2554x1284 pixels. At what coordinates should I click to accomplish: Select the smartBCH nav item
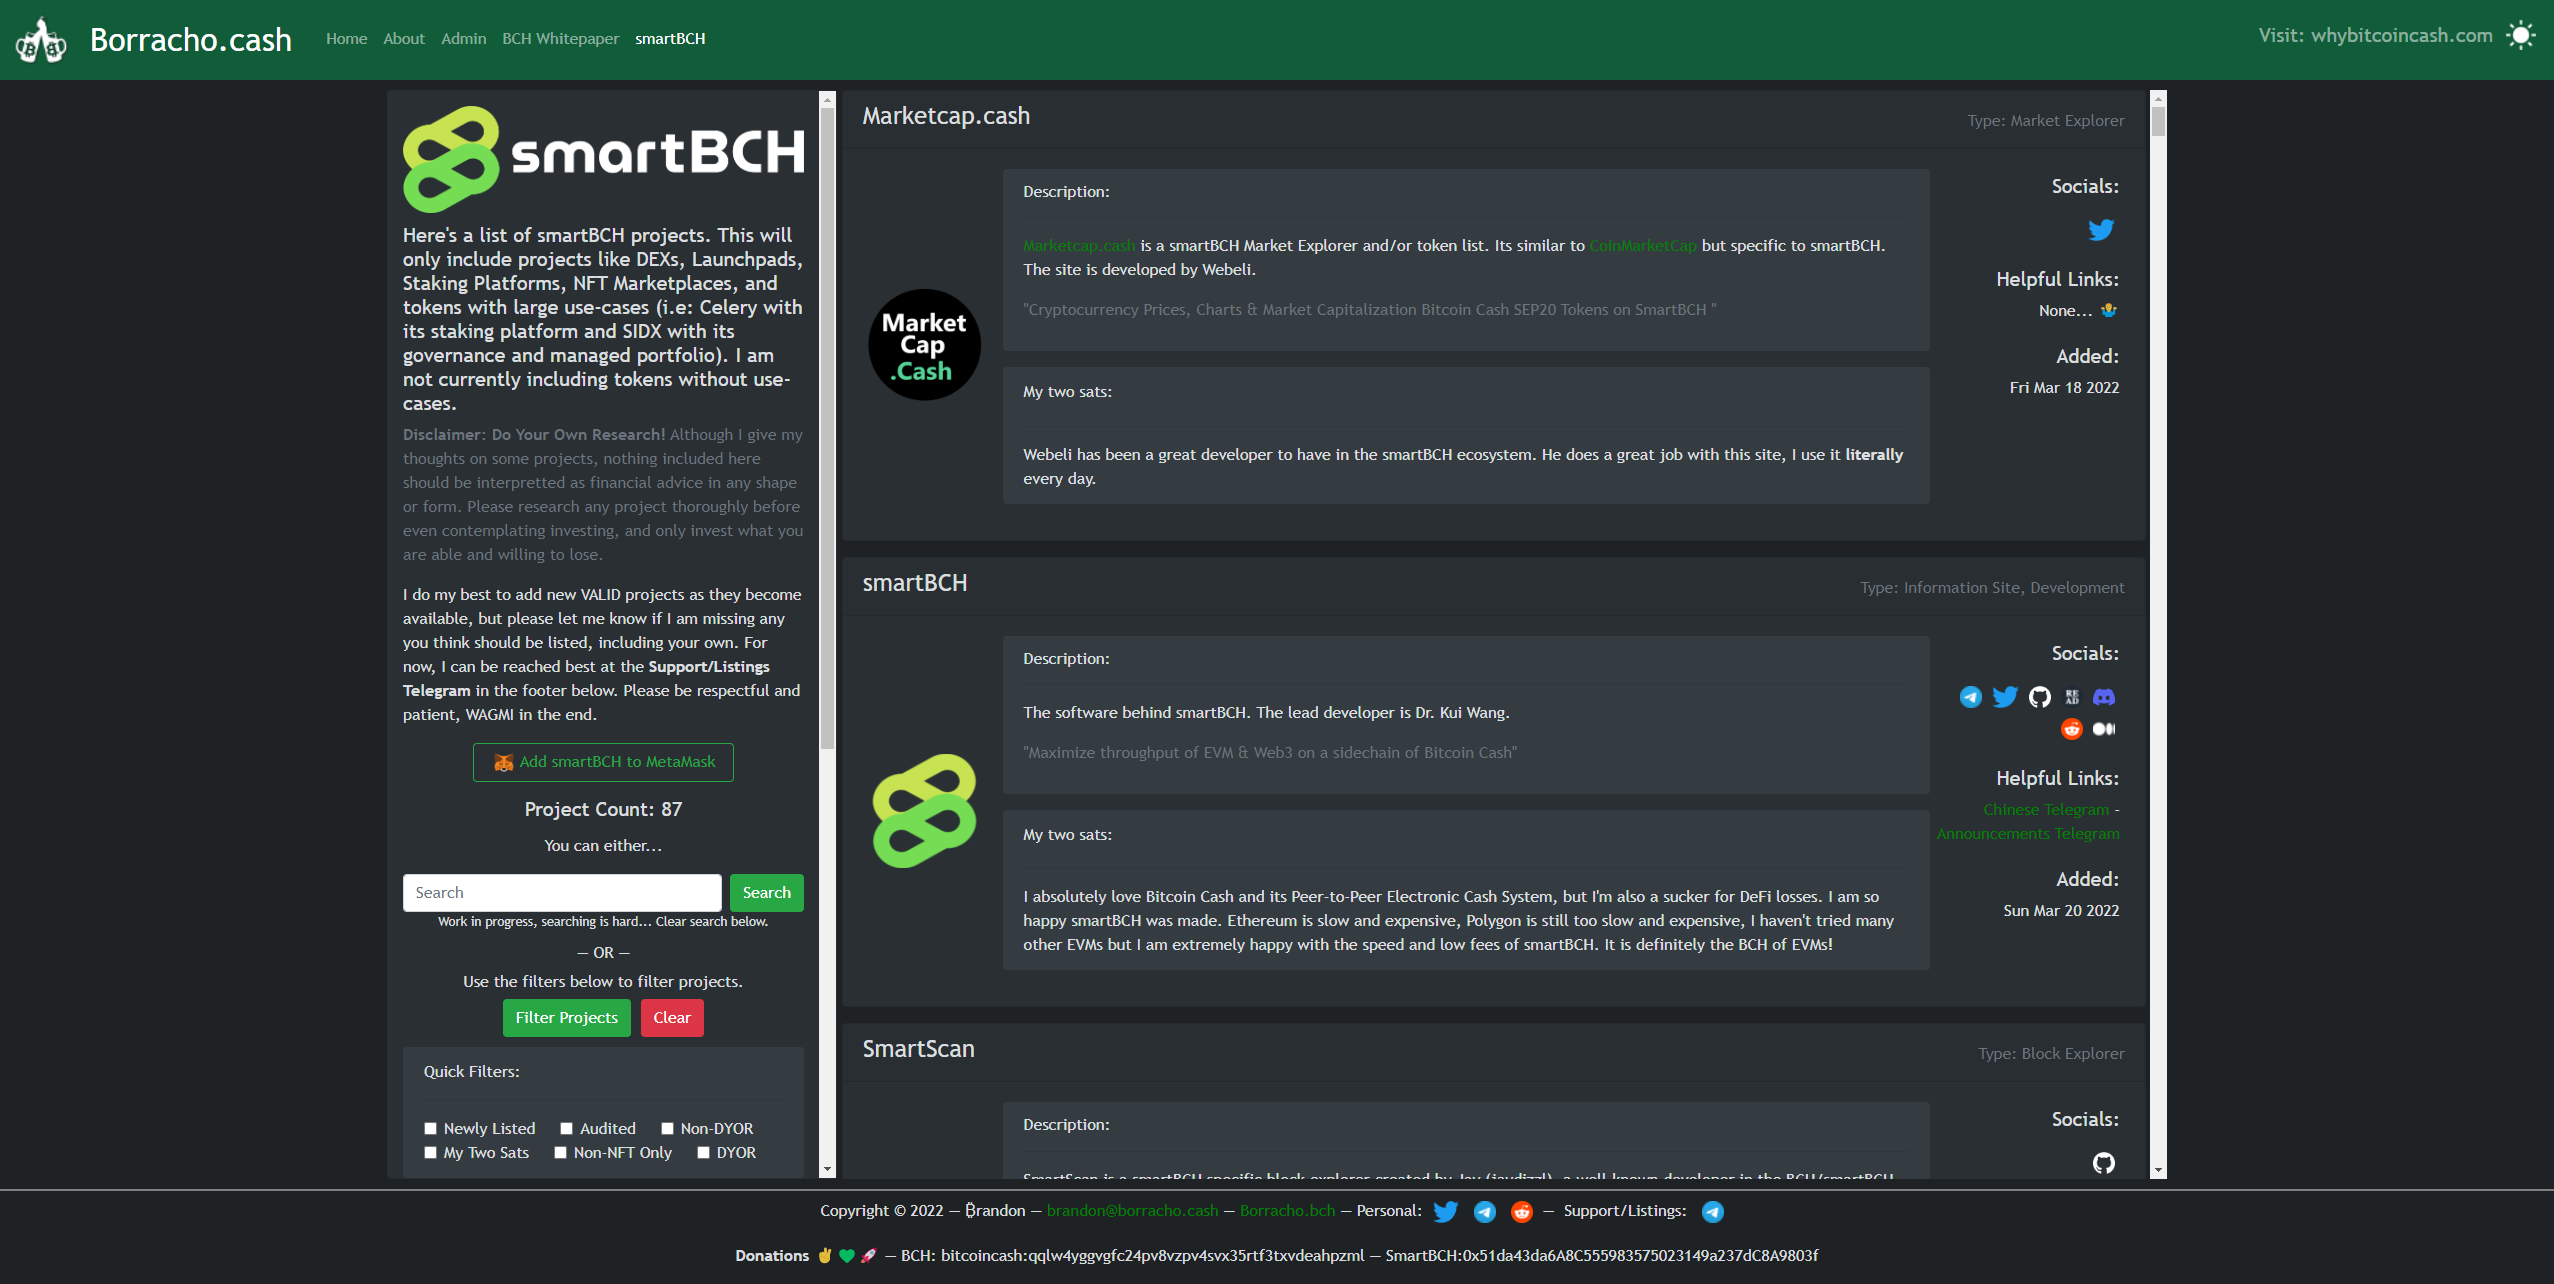[x=670, y=39]
